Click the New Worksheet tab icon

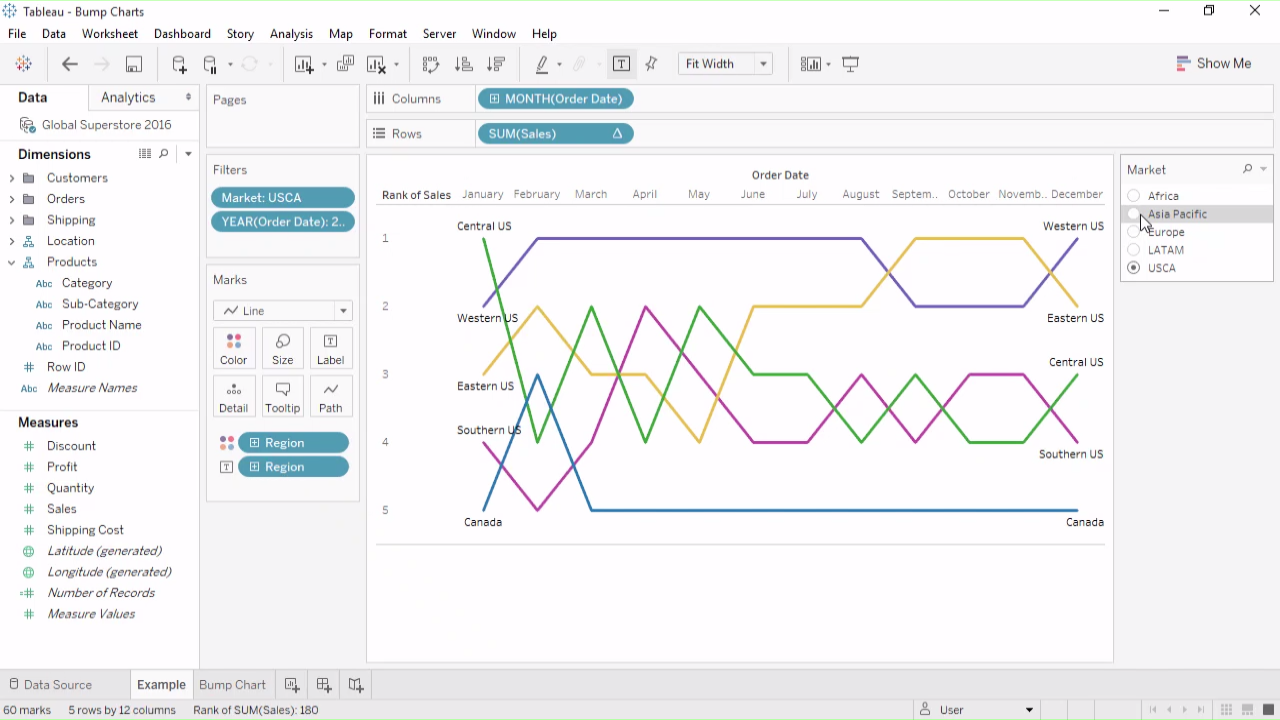point(292,685)
